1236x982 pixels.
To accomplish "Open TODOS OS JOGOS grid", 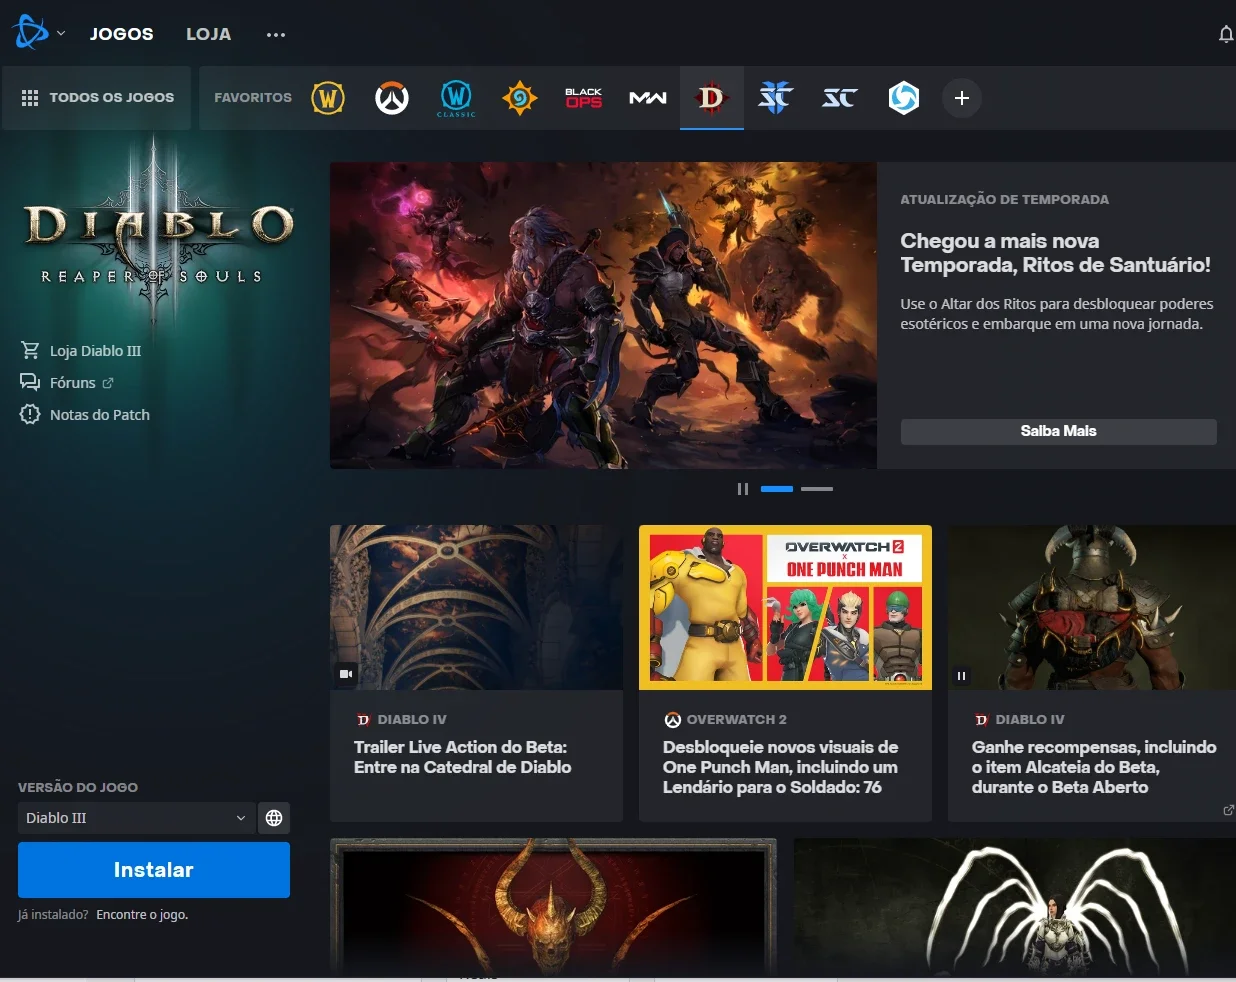I will click(97, 98).
